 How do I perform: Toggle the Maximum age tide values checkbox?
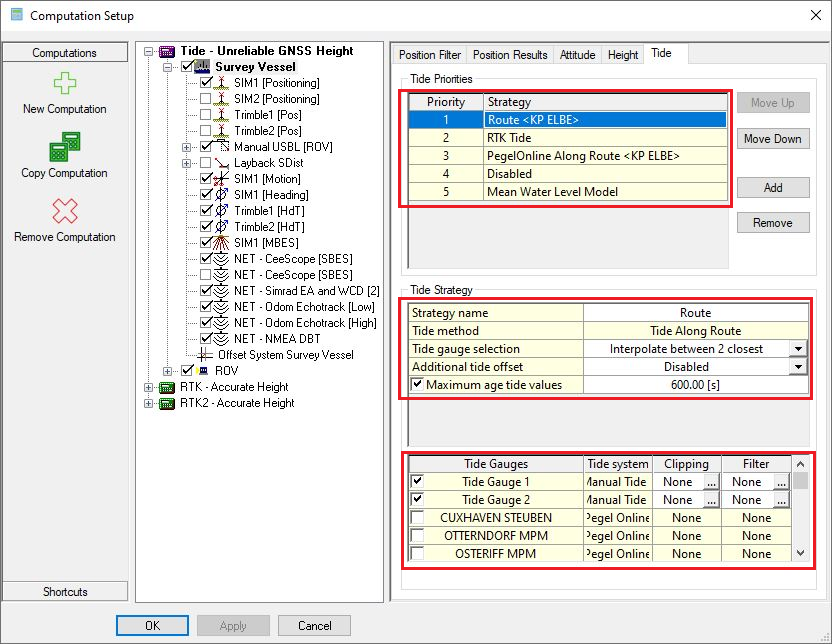point(417,385)
